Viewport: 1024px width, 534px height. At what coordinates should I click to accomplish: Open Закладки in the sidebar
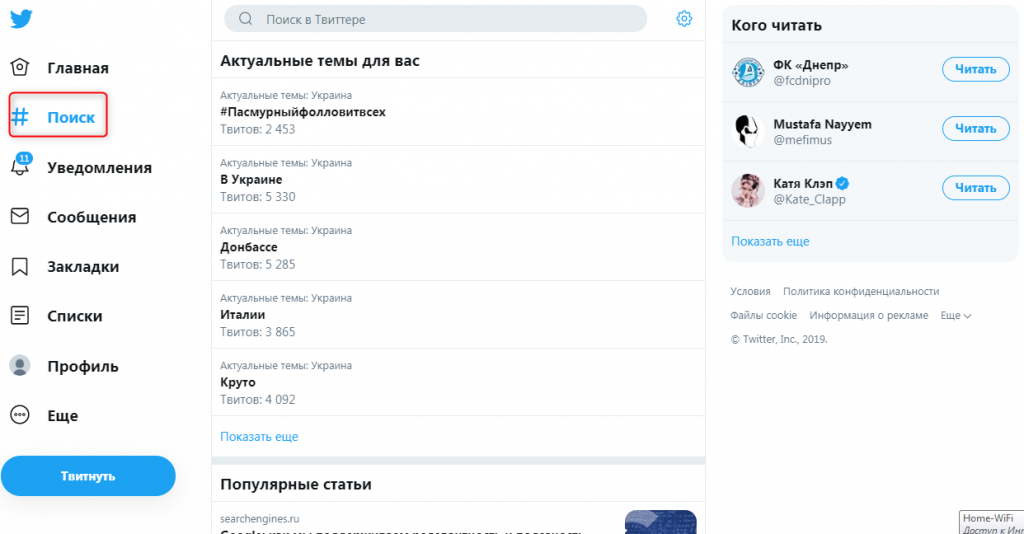[x=83, y=267]
